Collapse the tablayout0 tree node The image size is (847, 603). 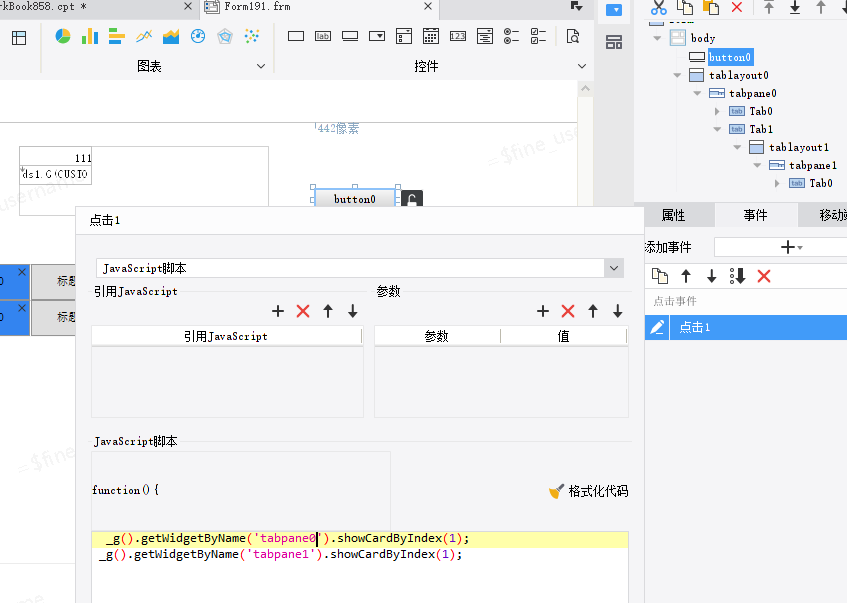click(x=677, y=75)
